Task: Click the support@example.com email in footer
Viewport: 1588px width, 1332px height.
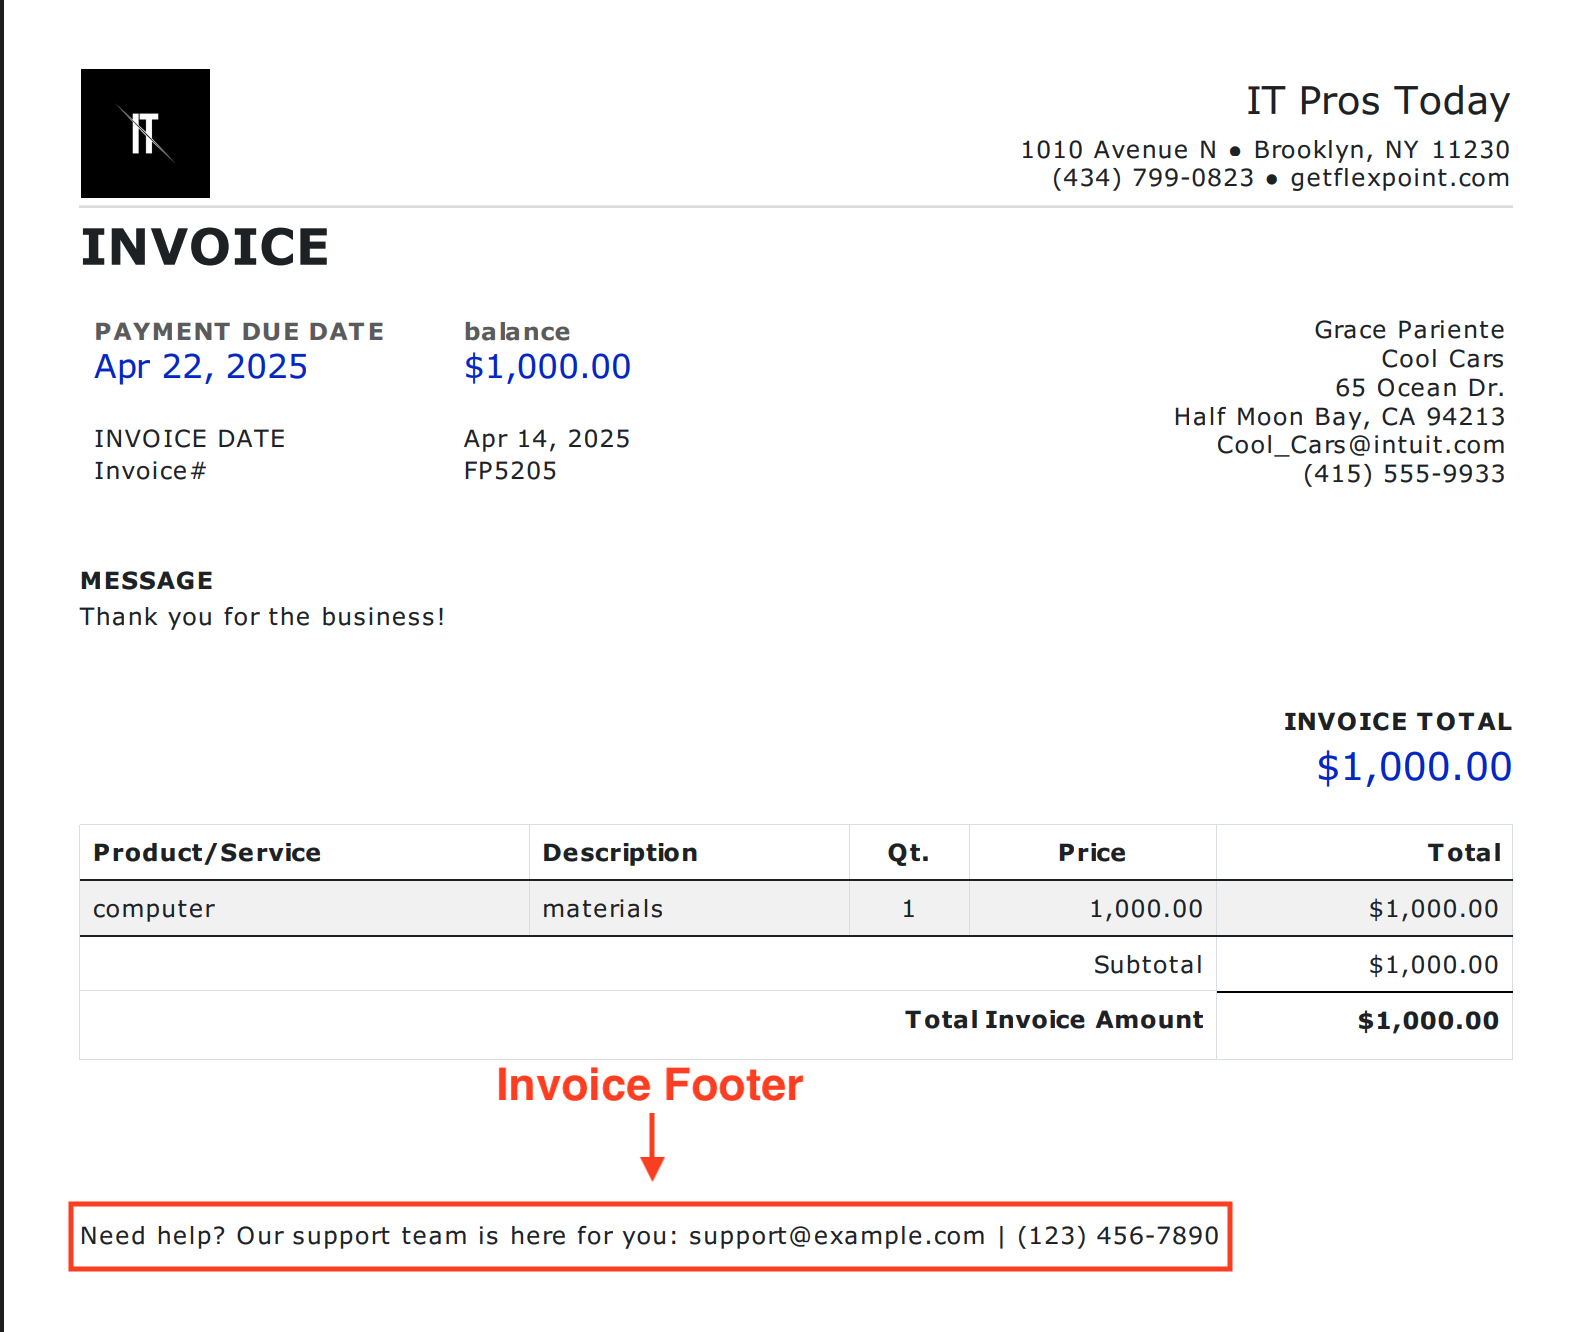Action: pos(837,1236)
